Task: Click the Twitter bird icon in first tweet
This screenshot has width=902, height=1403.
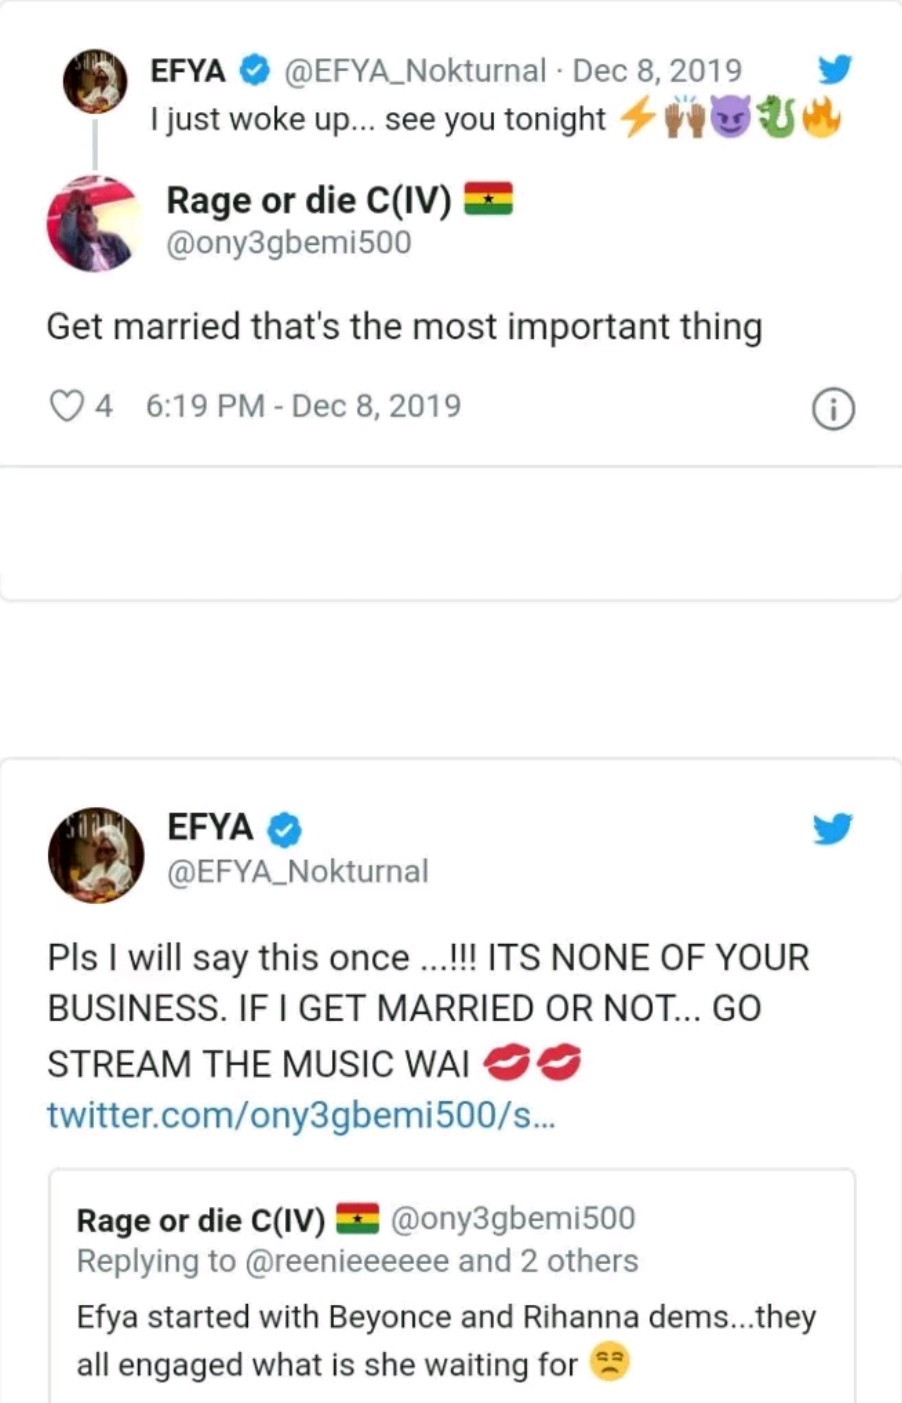Action: [834, 69]
